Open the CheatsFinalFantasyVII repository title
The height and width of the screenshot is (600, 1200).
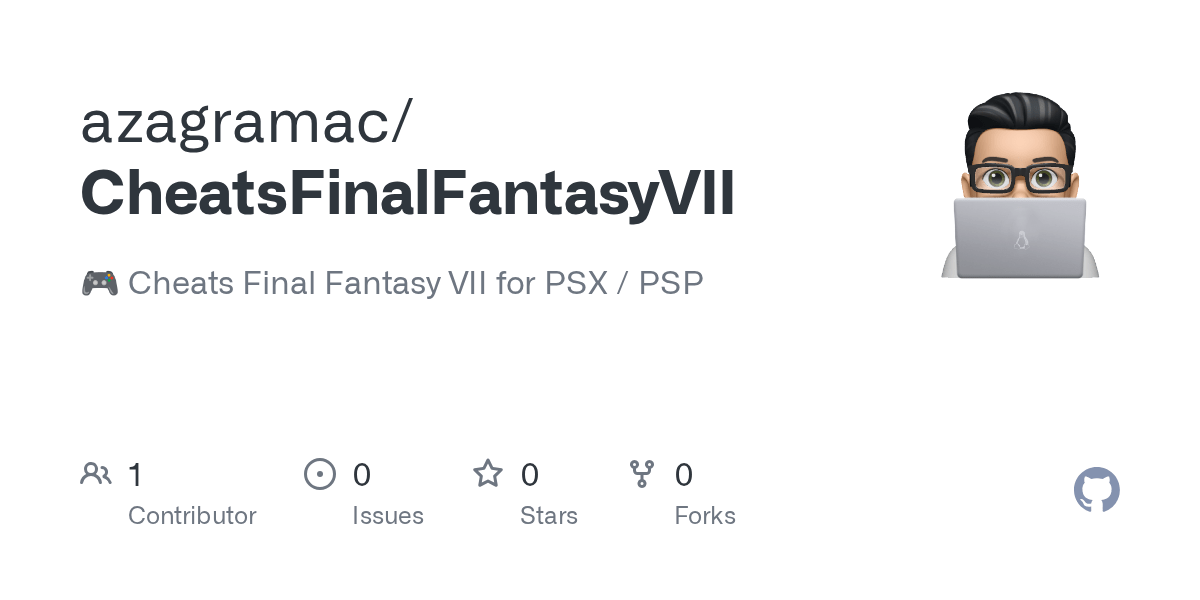pyautogui.click(x=407, y=193)
